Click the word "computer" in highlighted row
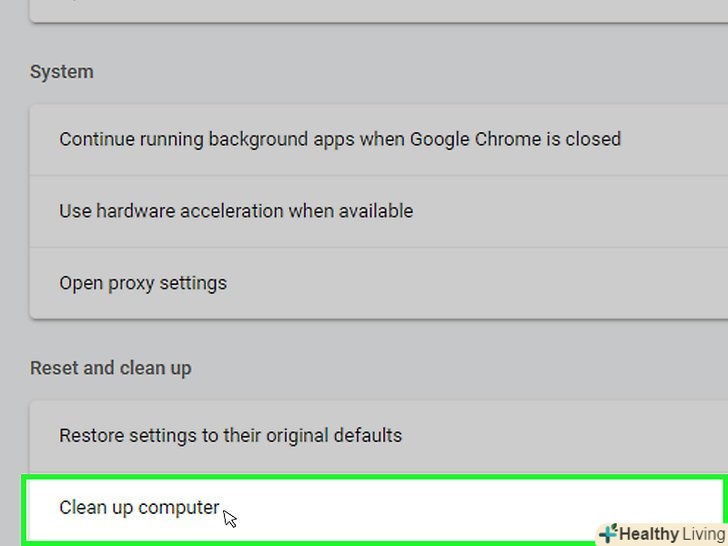The width and height of the screenshot is (728, 546). [179, 508]
